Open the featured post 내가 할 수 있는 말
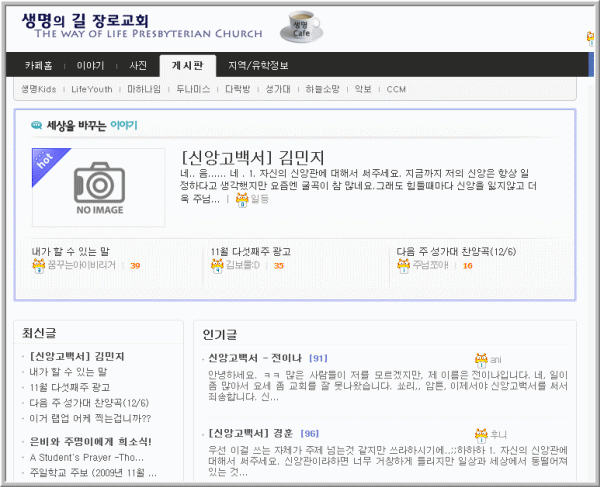The height and width of the screenshot is (487, 600). pyautogui.click(x=70, y=251)
